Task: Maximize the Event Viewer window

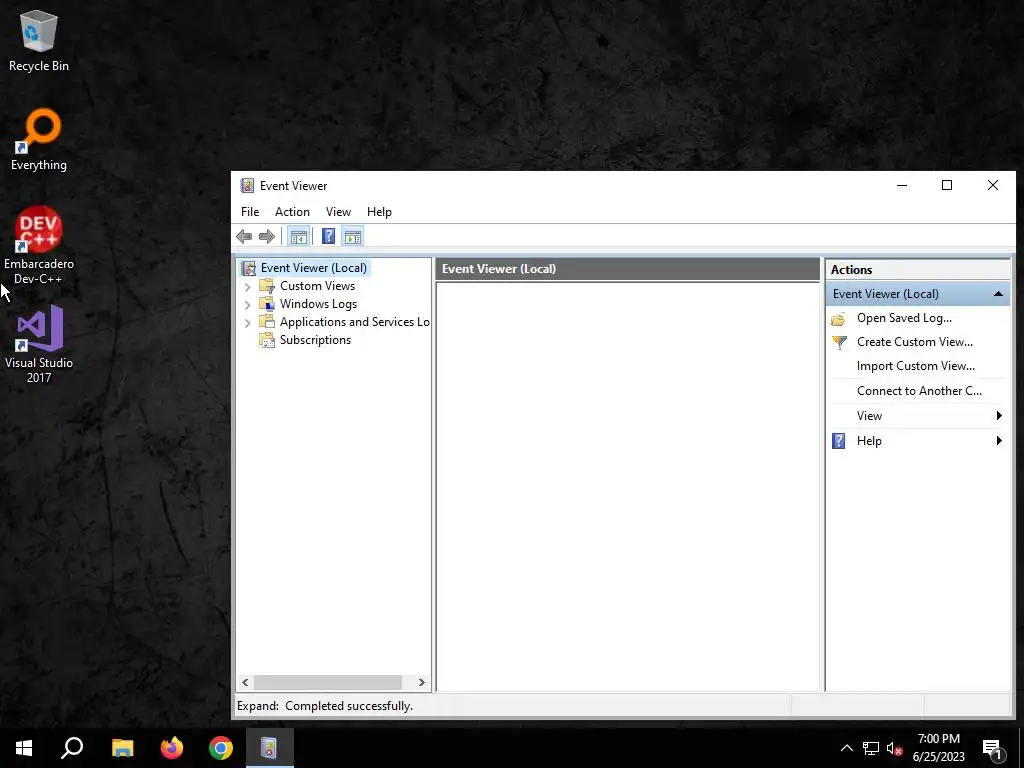Action: coord(947,185)
